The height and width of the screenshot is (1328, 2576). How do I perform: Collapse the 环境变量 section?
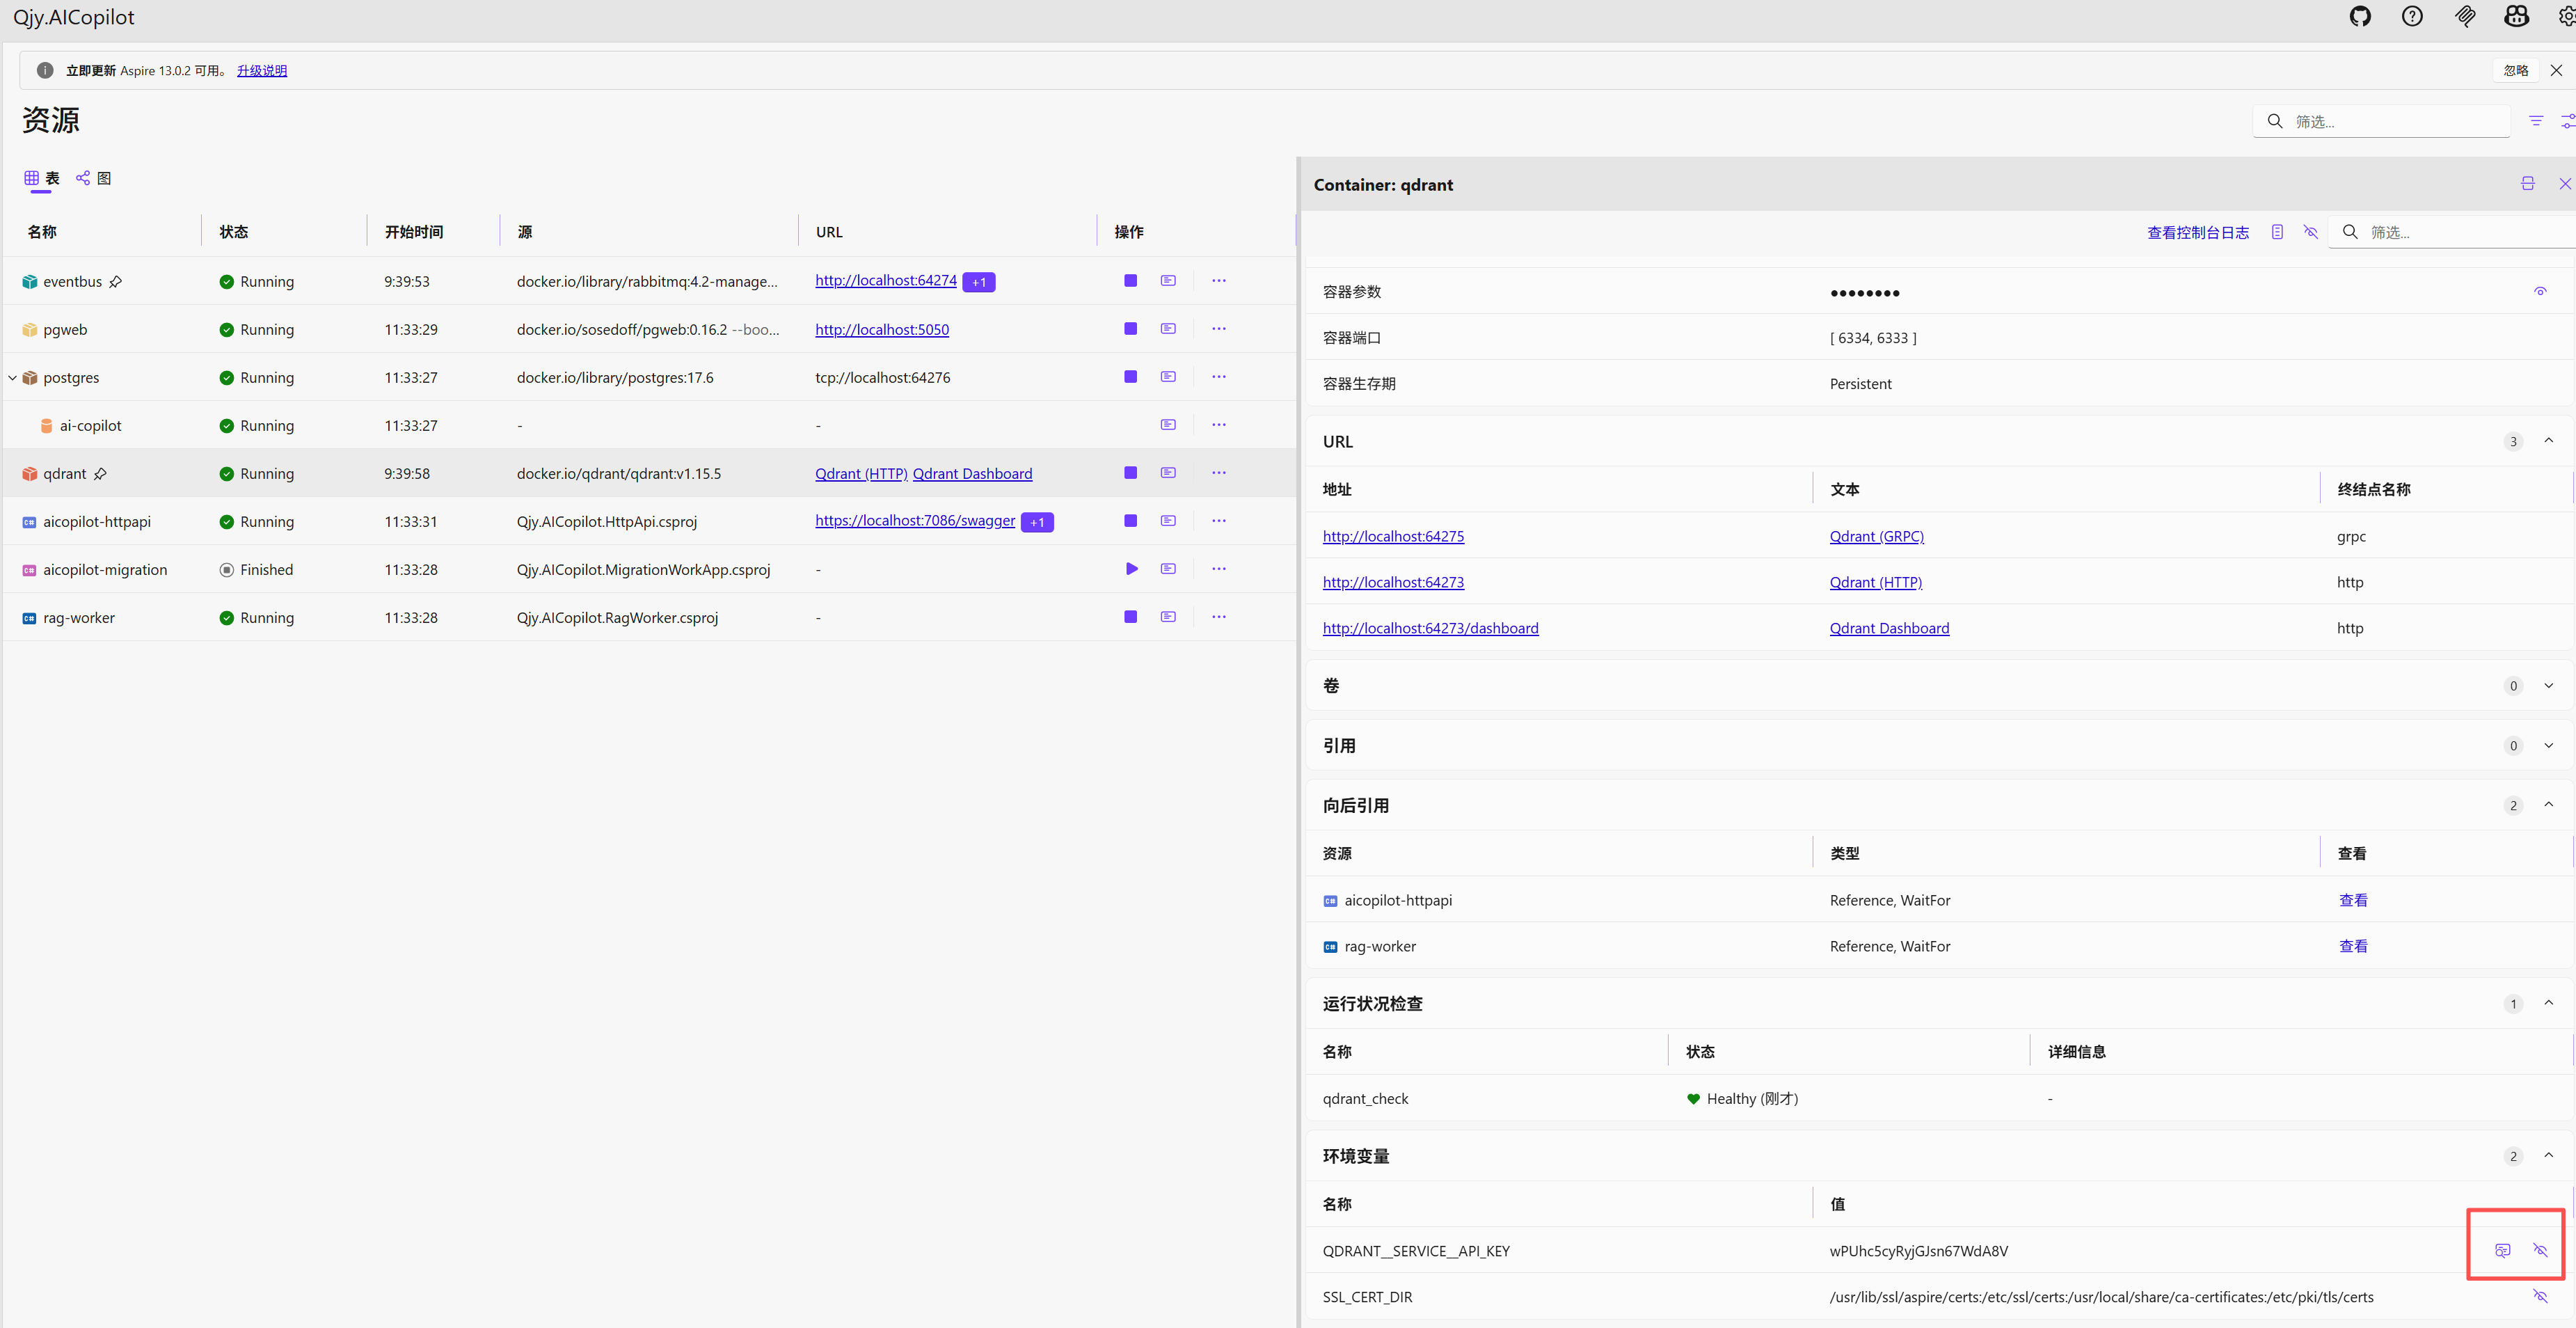point(2548,1156)
